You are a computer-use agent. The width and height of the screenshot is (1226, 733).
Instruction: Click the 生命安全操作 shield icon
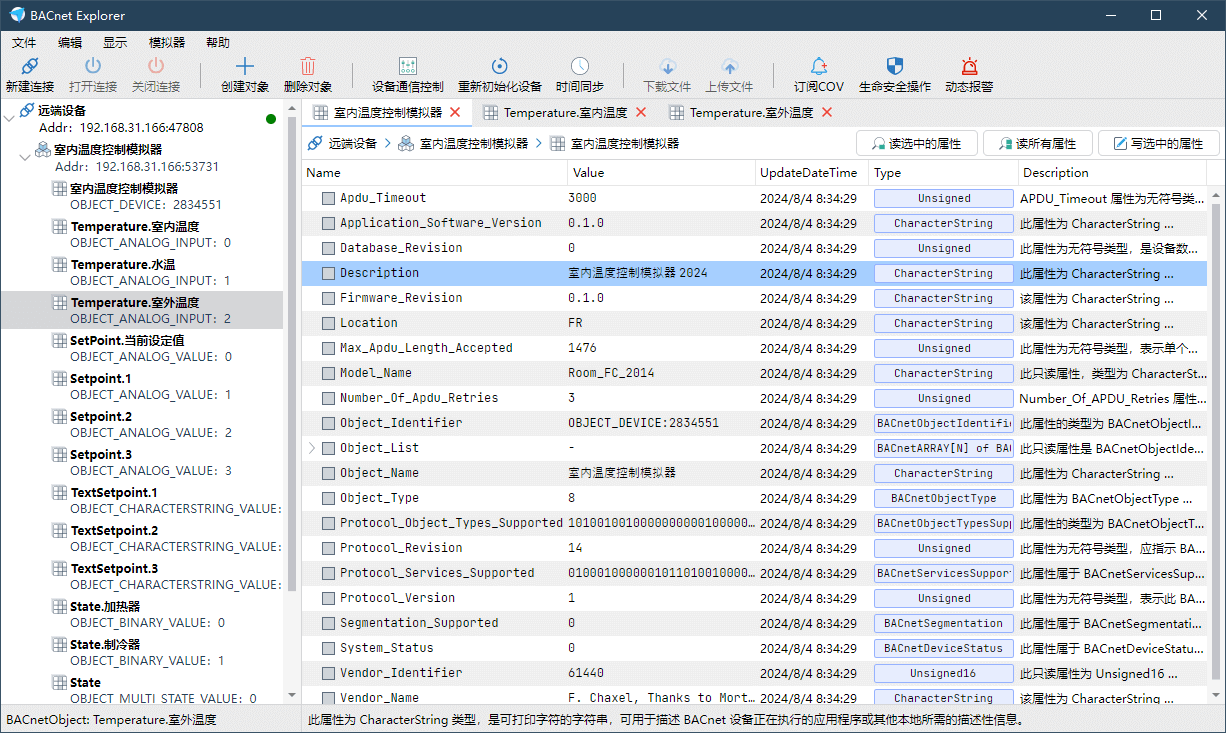point(895,67)
